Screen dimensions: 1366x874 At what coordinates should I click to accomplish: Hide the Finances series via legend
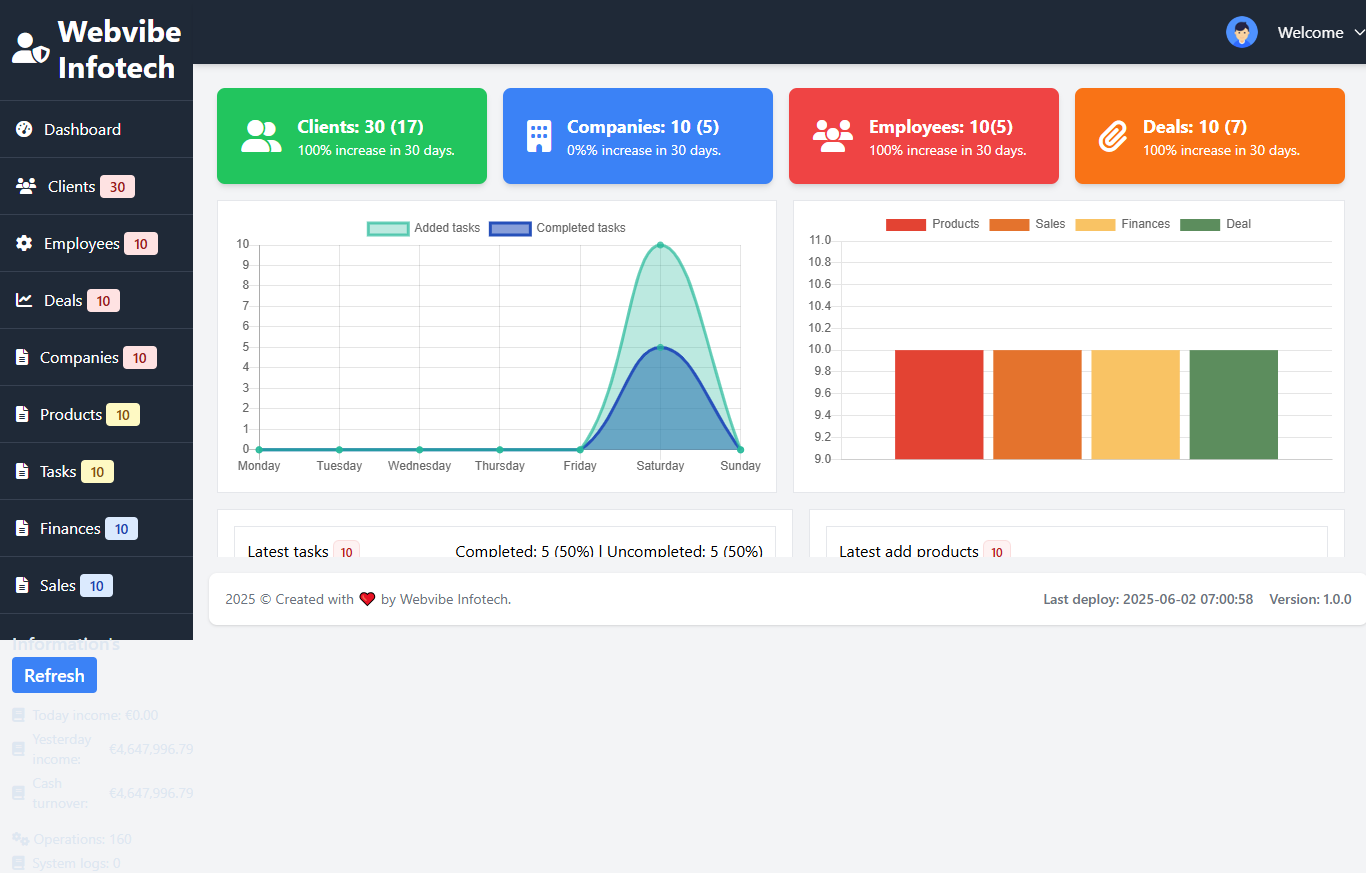pos(1122,224)
